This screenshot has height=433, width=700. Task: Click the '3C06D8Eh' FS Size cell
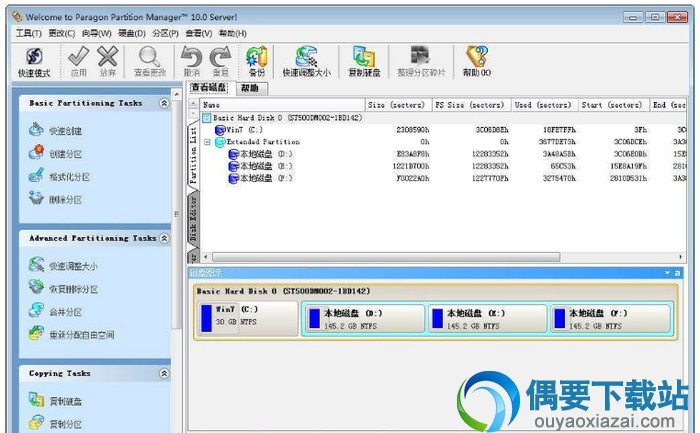click(492, 130)
